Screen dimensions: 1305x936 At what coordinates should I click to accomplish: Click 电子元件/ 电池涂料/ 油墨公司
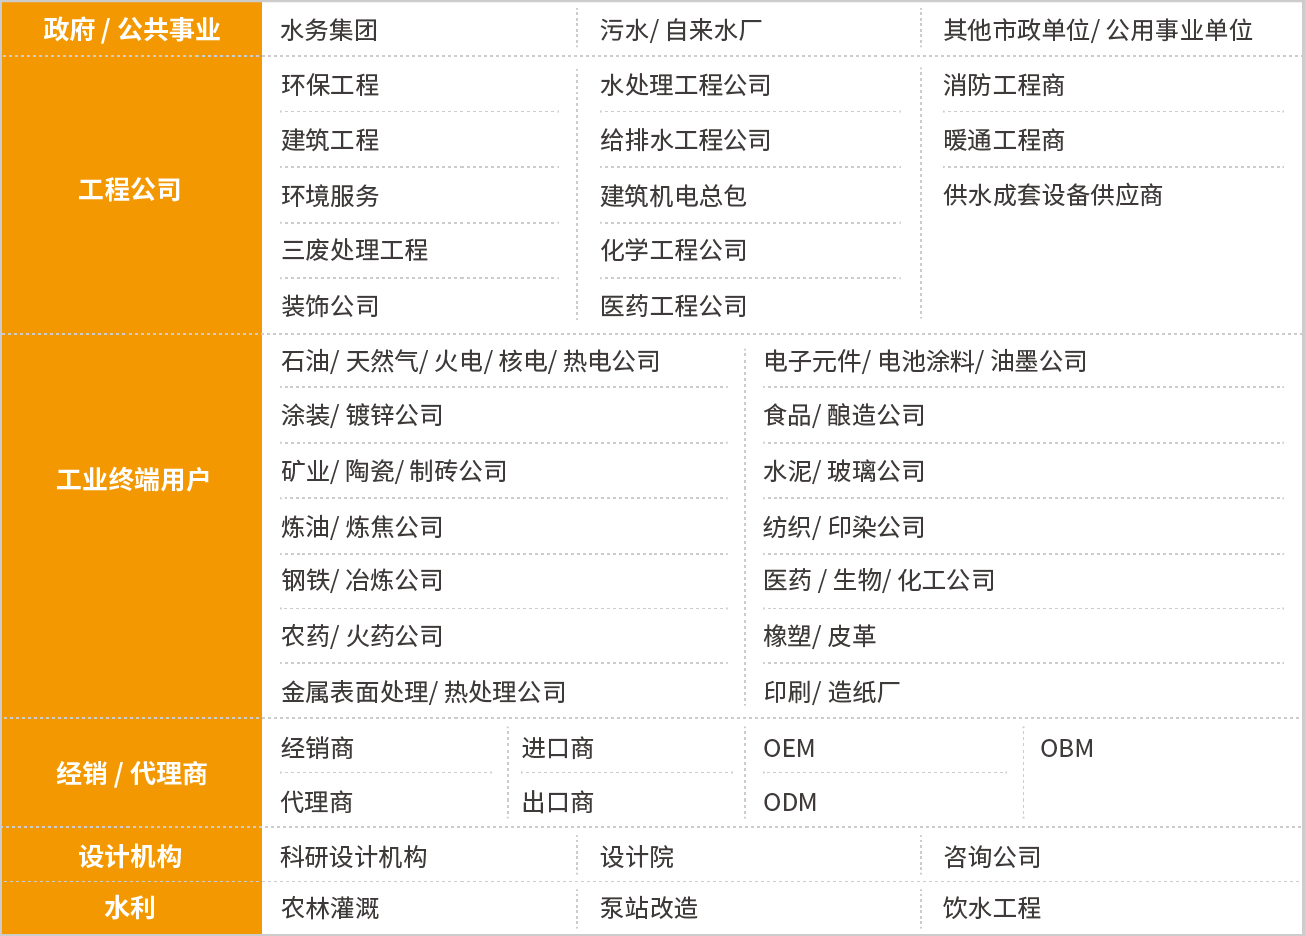tap(925, 362)
